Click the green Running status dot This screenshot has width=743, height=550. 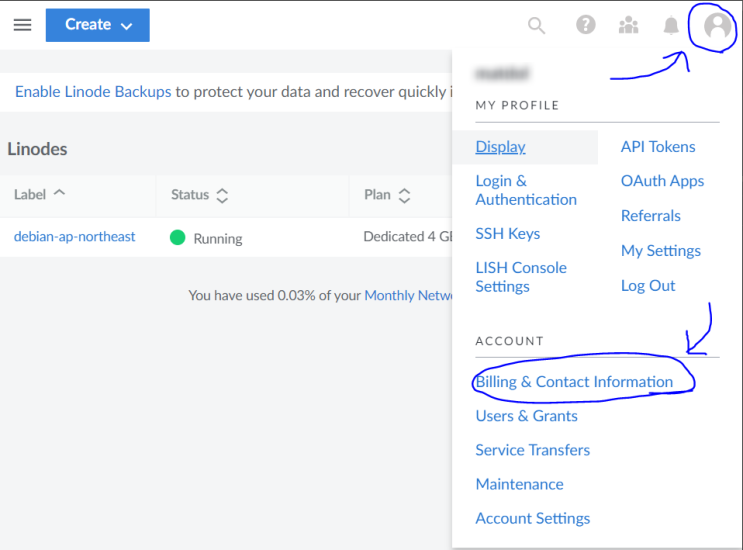click(178, 237)
